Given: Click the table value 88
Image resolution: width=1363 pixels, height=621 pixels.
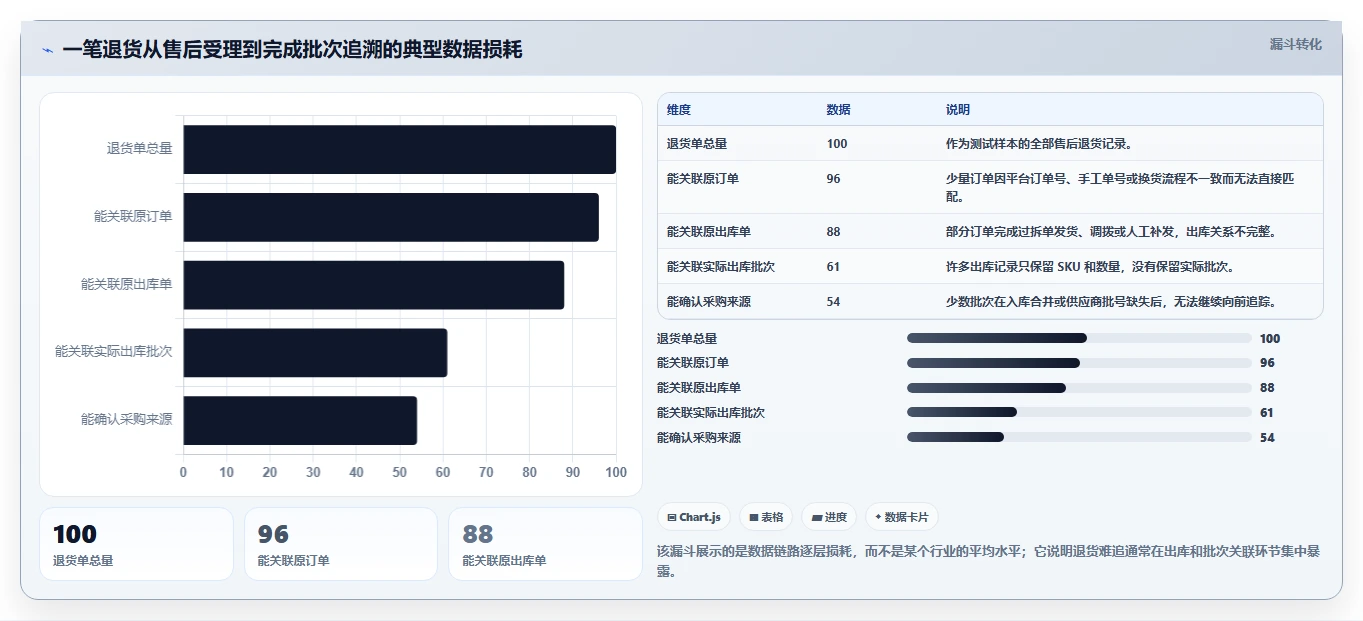Looking at the screenshot, I should [x=834, y=232].
